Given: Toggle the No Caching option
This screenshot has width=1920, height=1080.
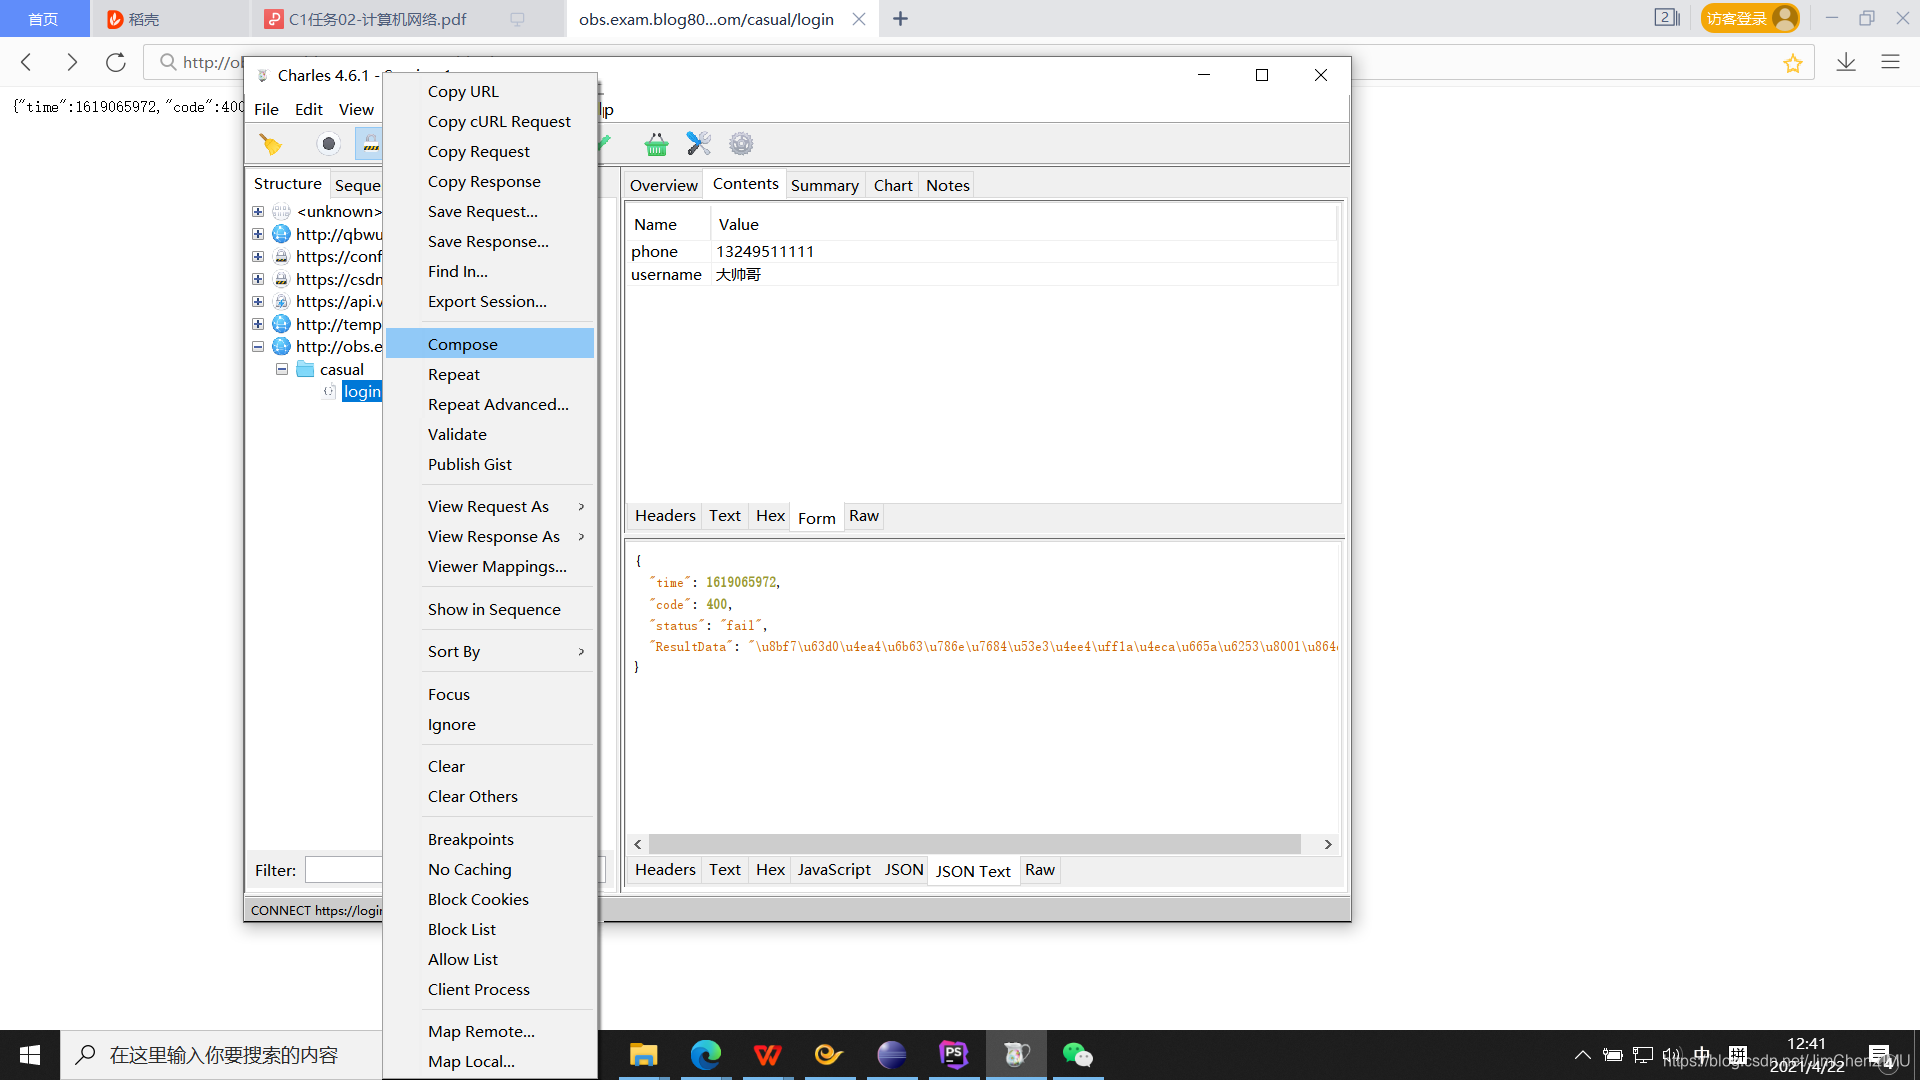Looking at the screenshot, I should click(469, 869).
